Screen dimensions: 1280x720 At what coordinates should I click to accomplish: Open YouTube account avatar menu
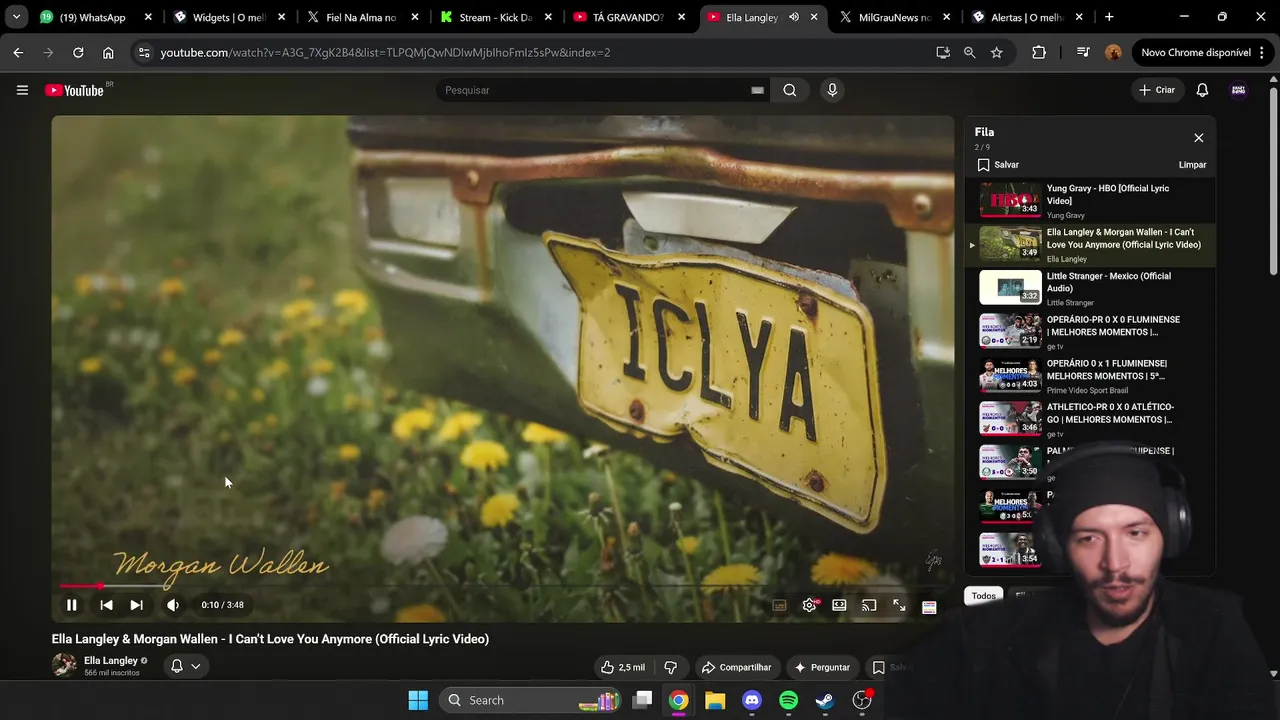tap(1238, 90)
